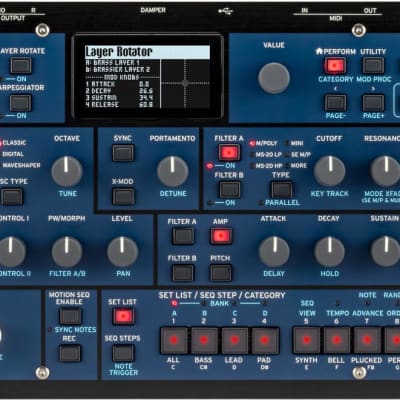Adjust the PORTAMENTO / DETUNE knob
The height and width of the screenshot is (400, 400).
click(x=173, y=171)
